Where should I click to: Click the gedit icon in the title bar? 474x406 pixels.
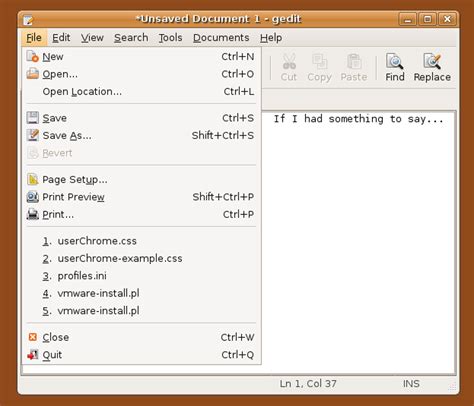pyautogui.click(x=28, y=20)
